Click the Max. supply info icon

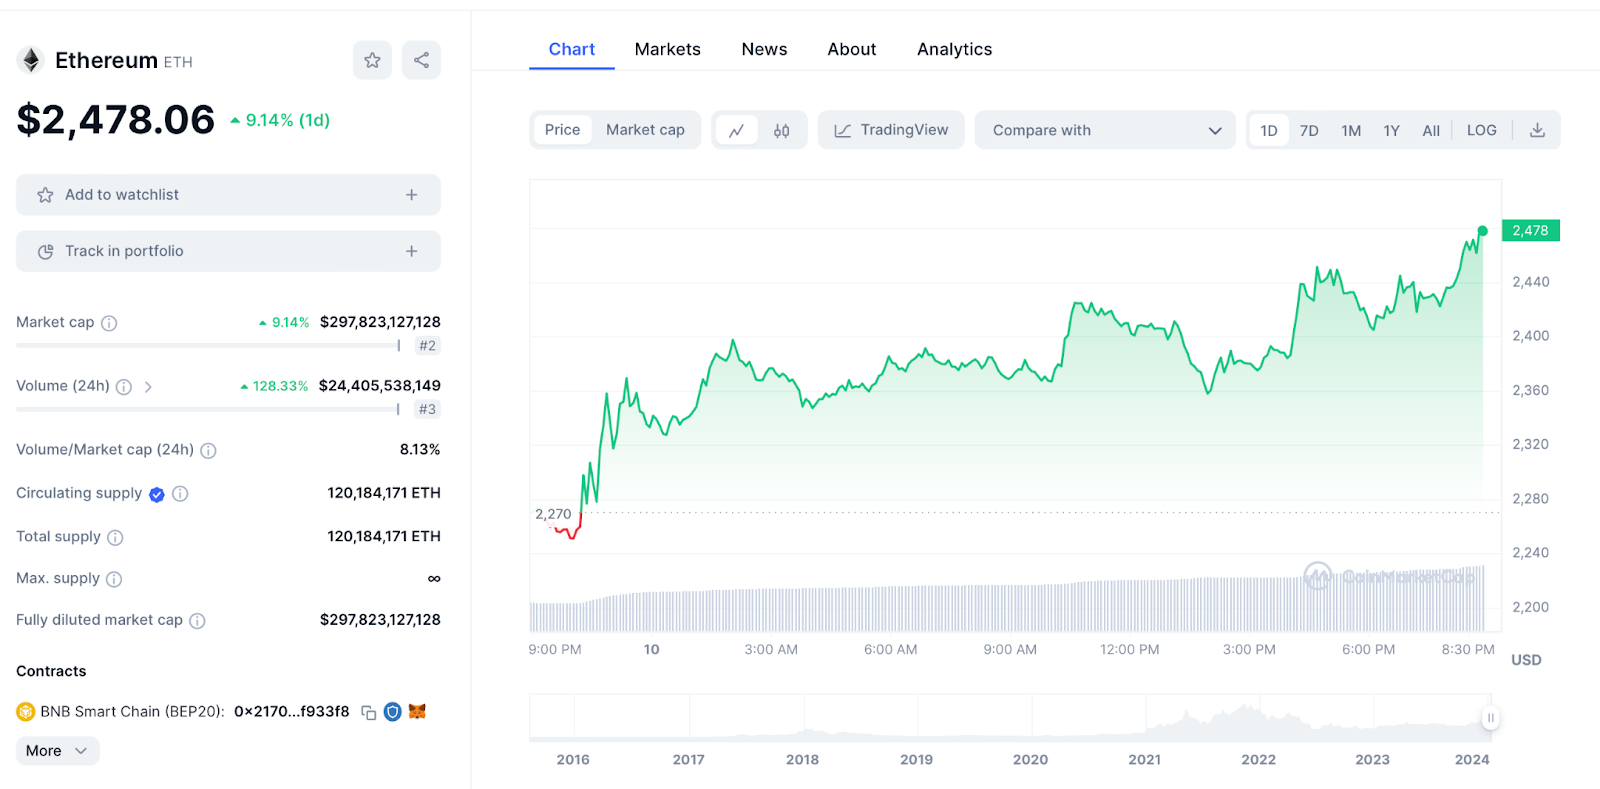[114, 580]
